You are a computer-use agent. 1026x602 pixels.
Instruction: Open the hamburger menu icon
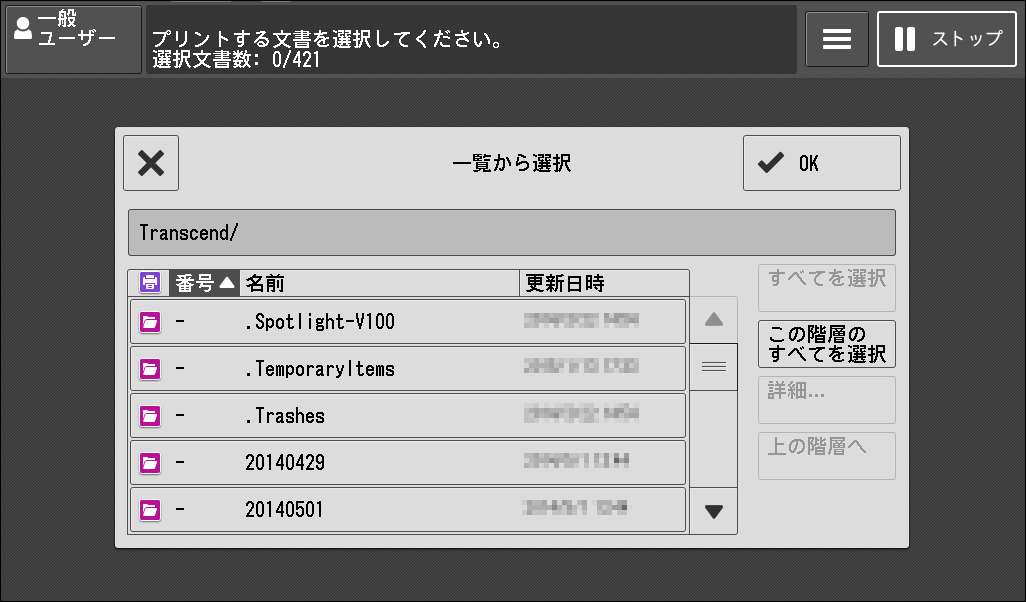(836, 39)
